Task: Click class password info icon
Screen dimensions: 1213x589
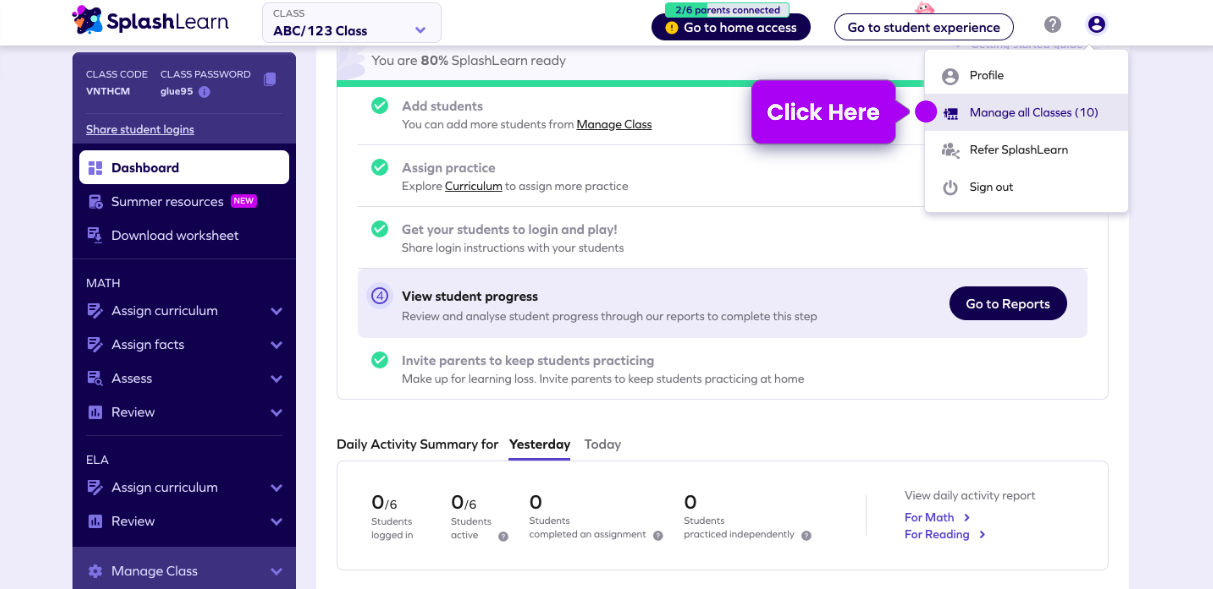Action: coord(204,92)
